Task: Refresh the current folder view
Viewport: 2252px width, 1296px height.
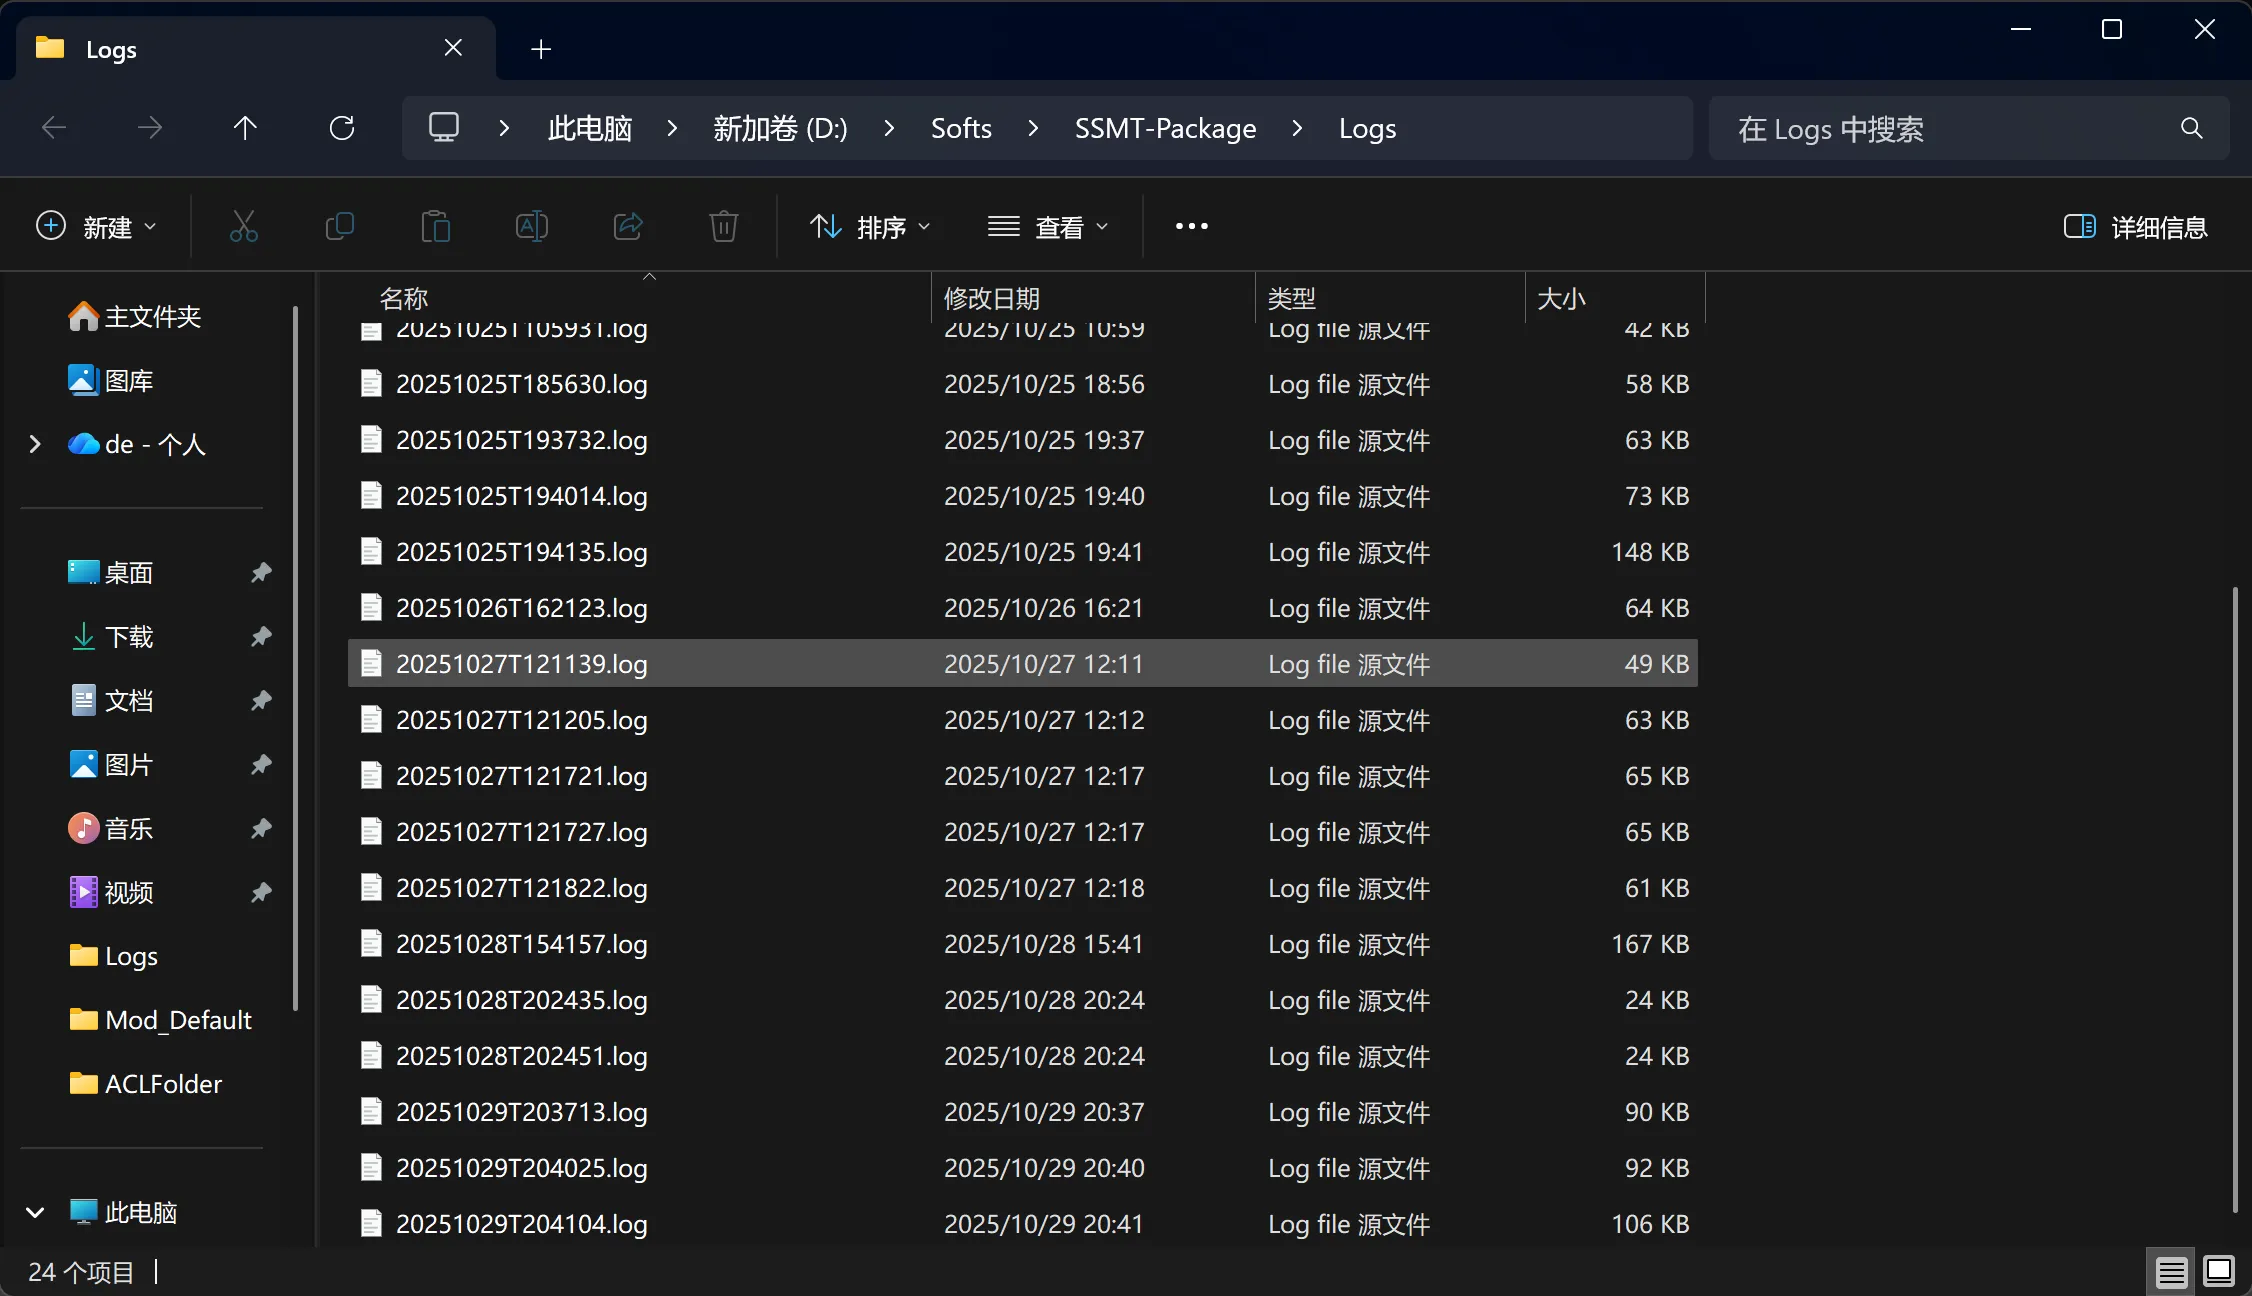Action: click(x=342, y=128)
